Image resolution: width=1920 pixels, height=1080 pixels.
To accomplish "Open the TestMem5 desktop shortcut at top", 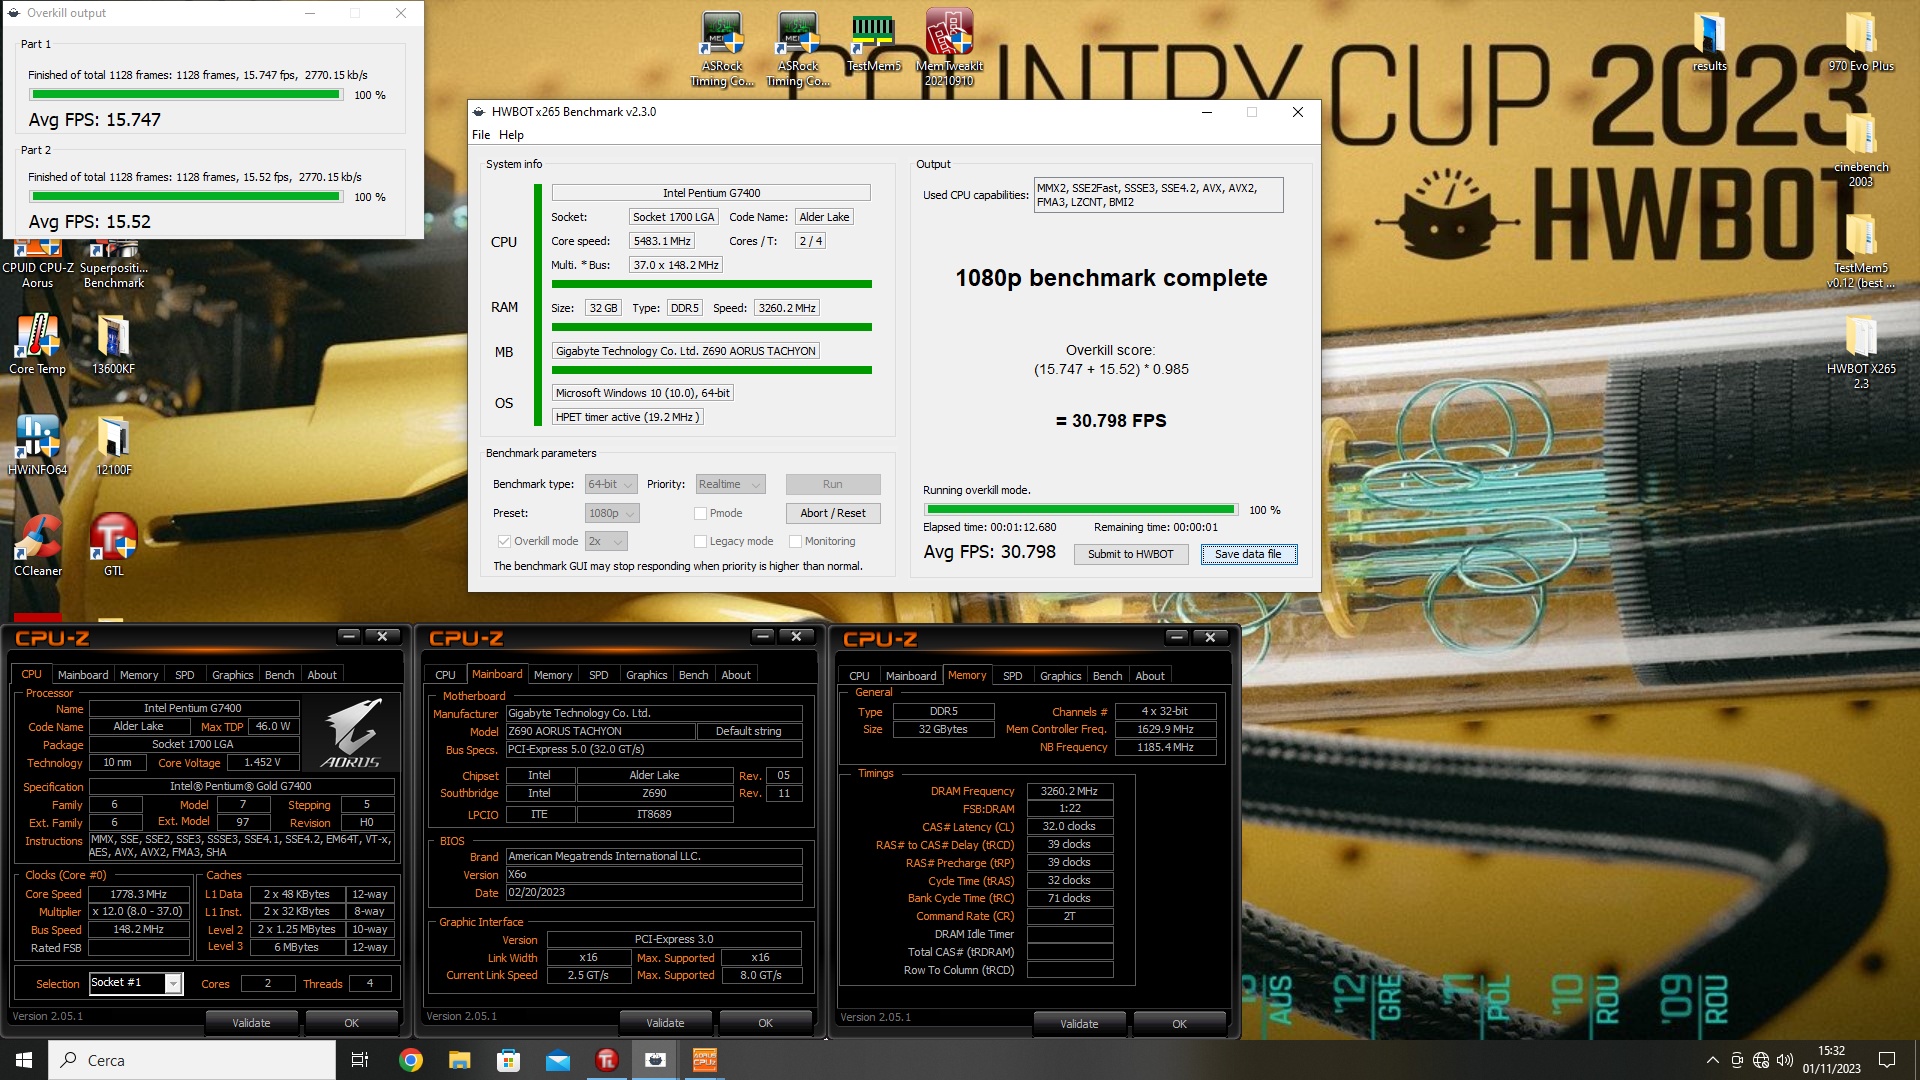I will point(873,41).
